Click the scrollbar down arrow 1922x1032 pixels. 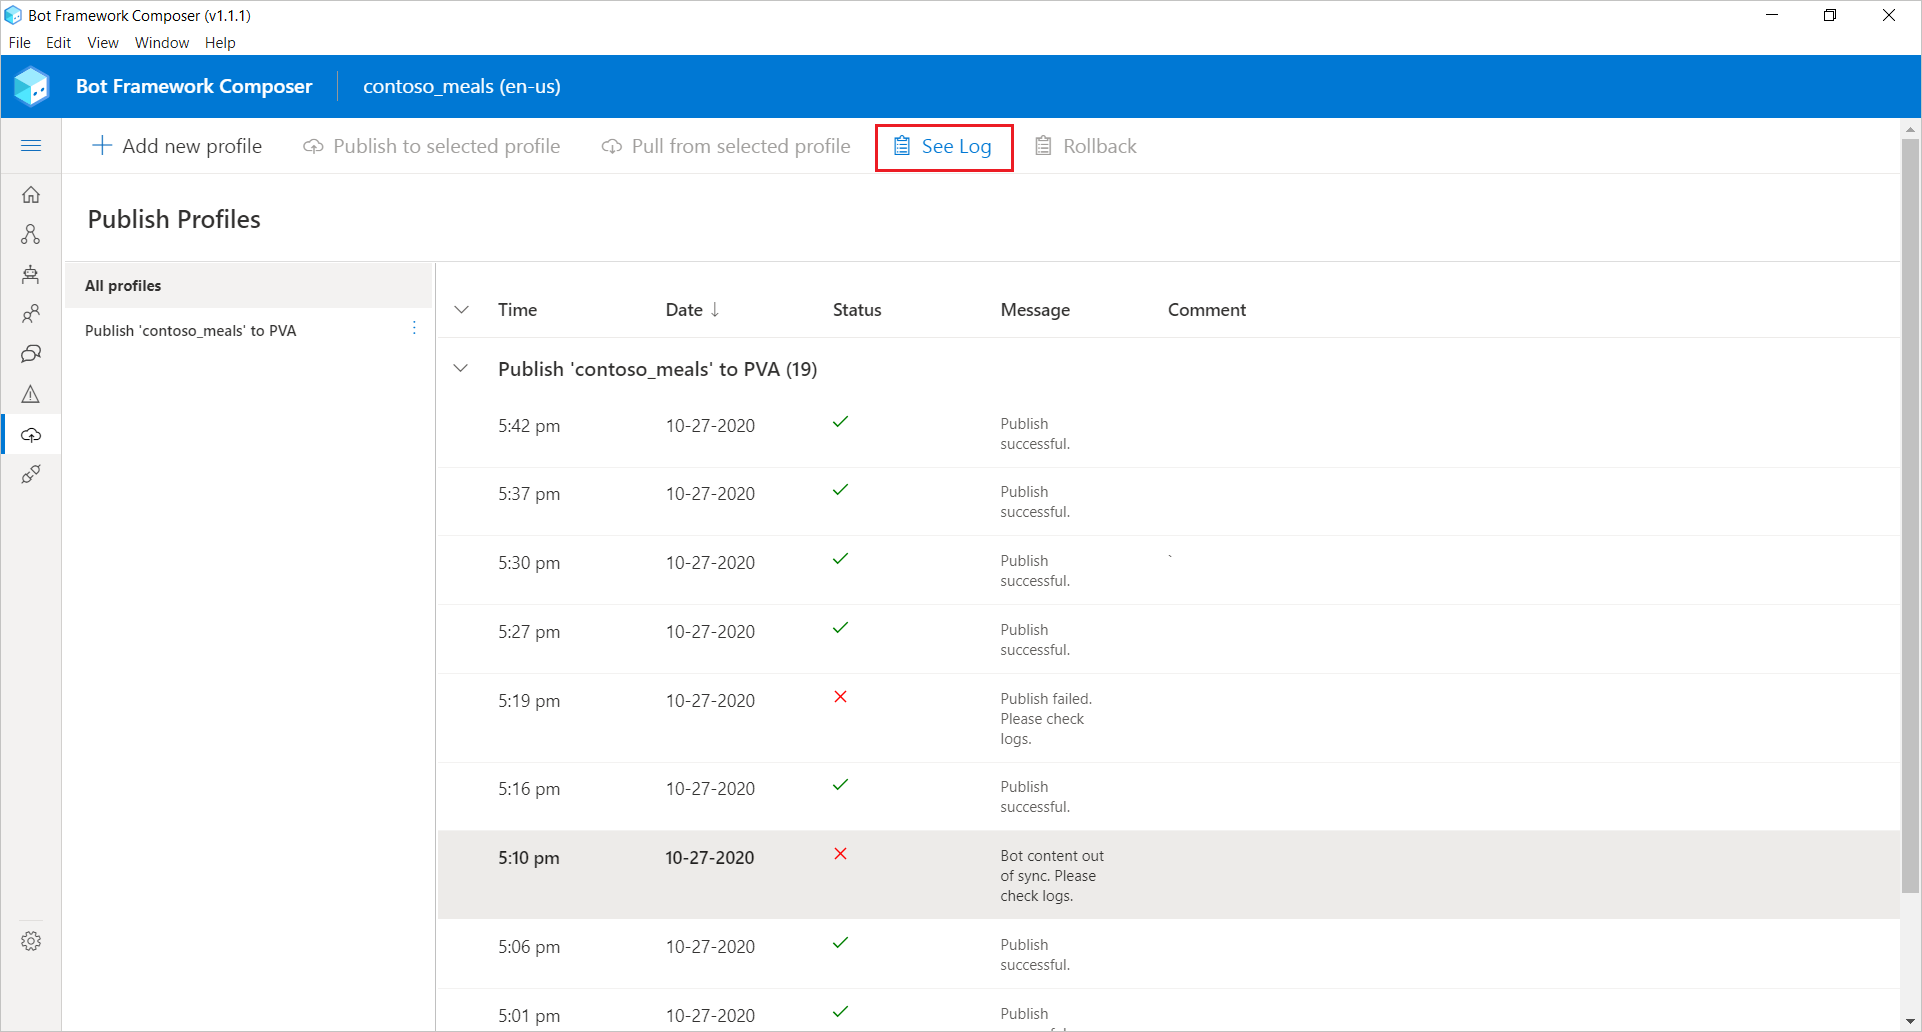(x=1910, y=1020)
